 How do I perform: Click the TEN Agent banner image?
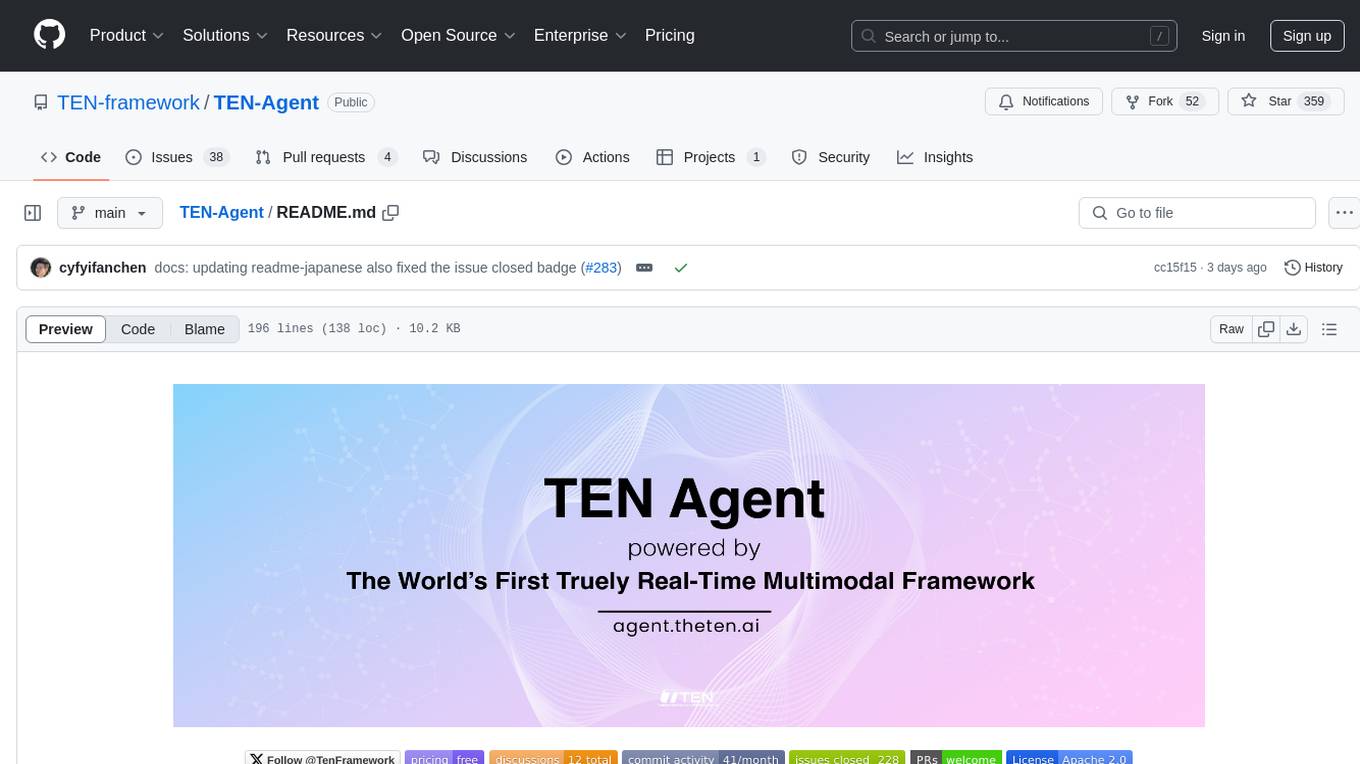(689, 555)
